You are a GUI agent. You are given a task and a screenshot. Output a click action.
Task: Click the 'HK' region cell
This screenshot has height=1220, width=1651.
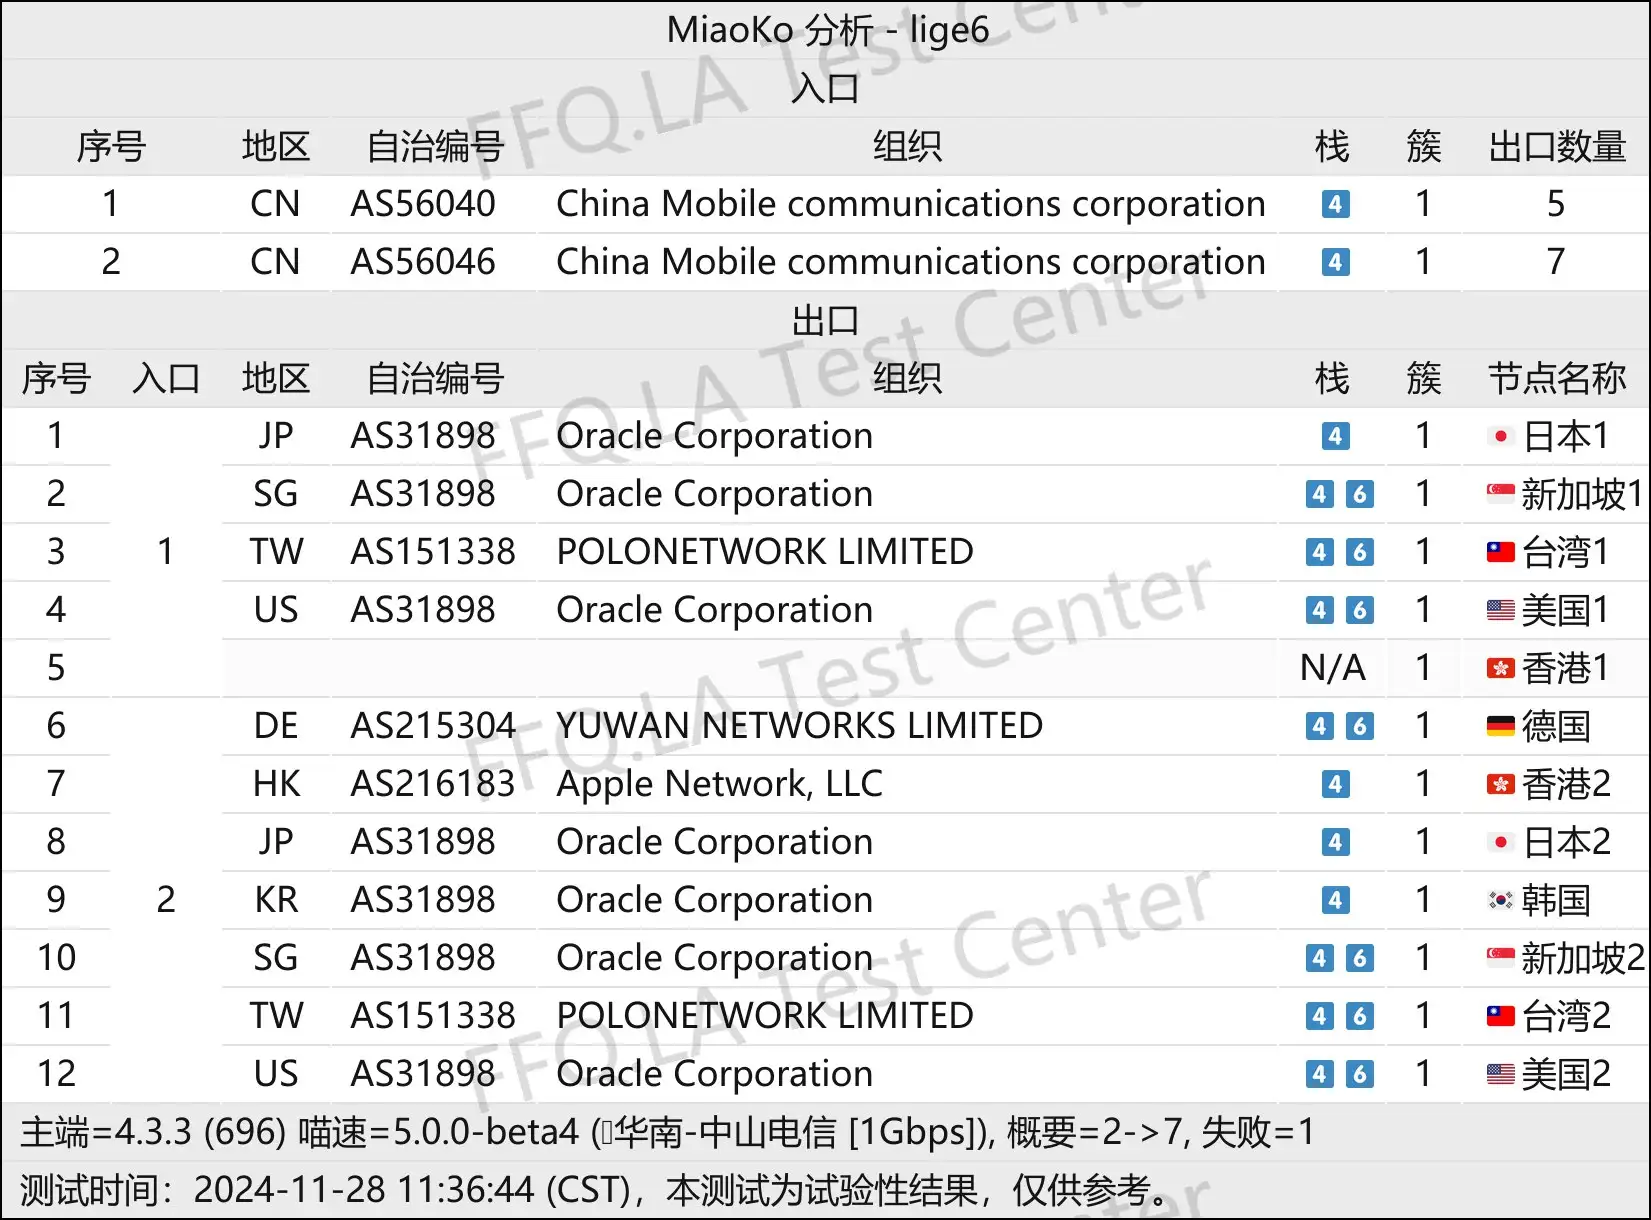[x=276, y=784]
